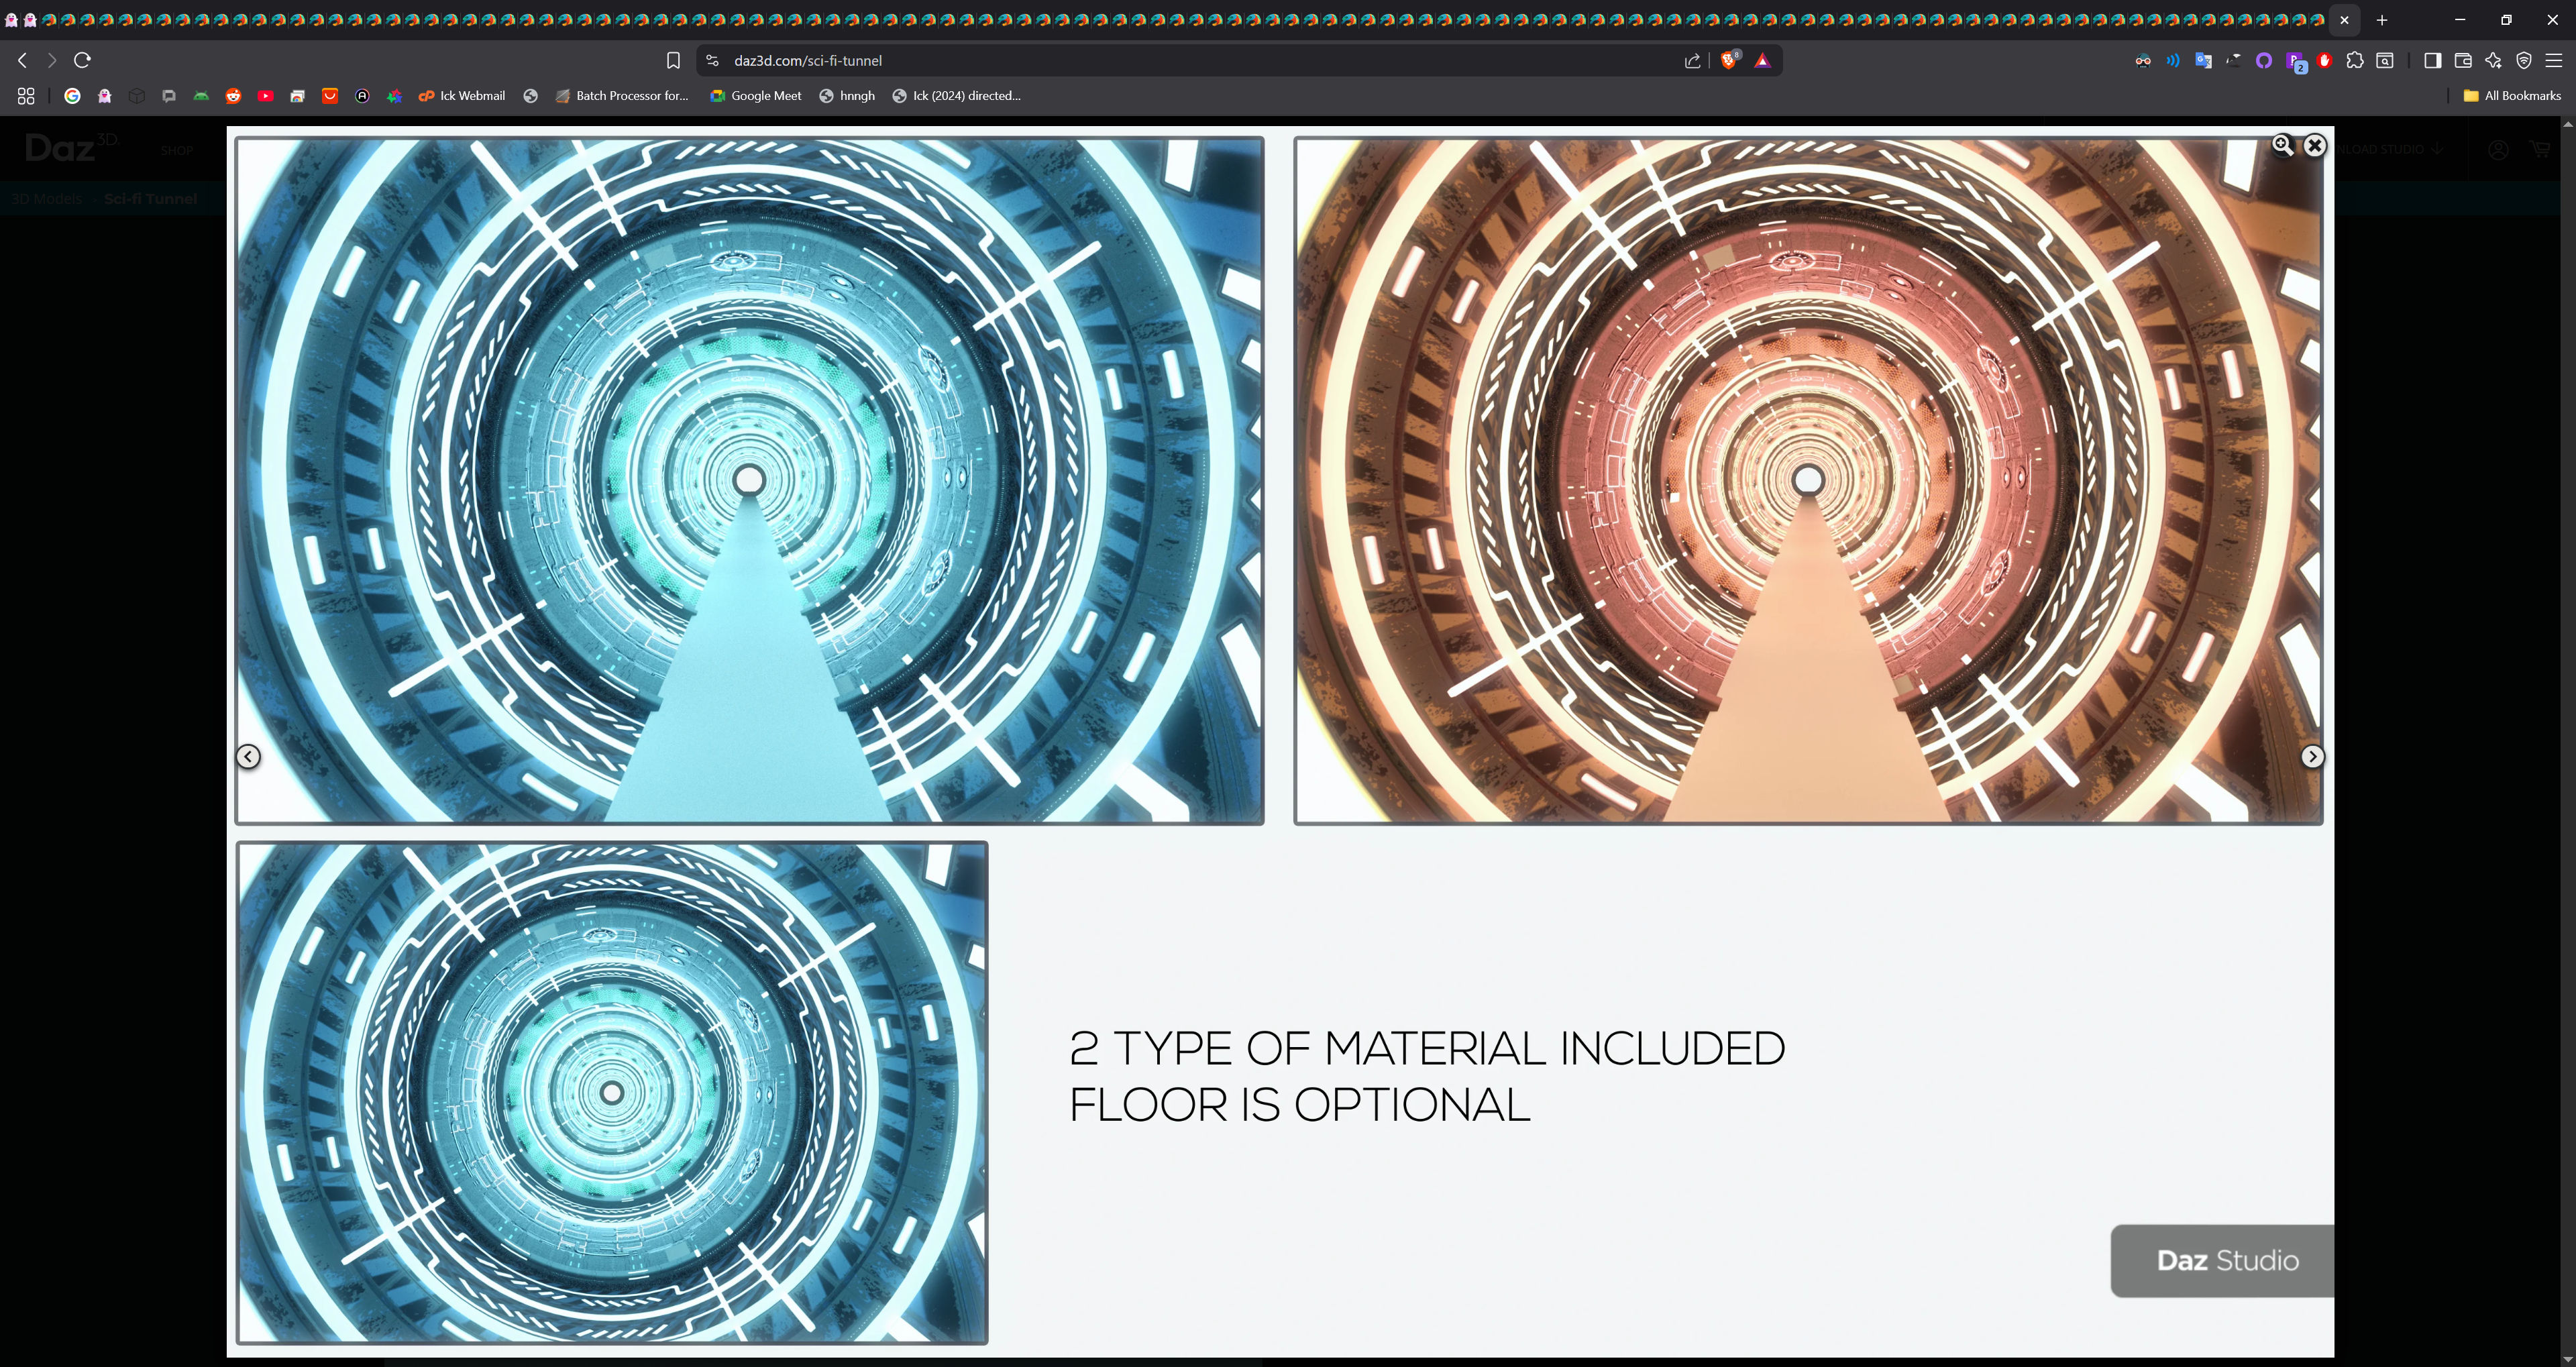Toggle the browser sidebar panel

(2433, 61)
